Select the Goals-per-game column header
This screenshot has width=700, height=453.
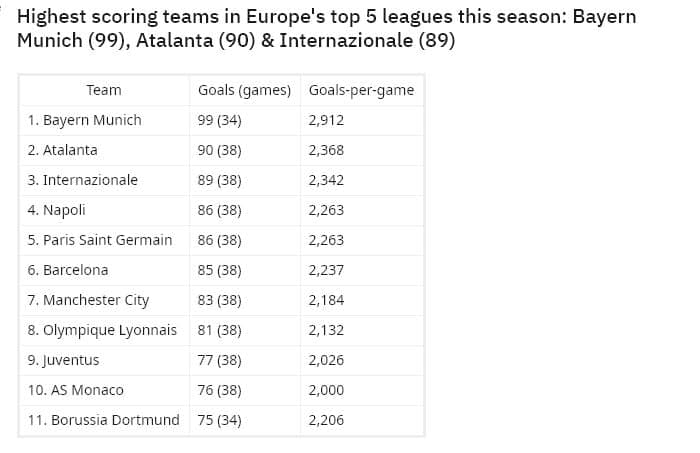point(362,90)
